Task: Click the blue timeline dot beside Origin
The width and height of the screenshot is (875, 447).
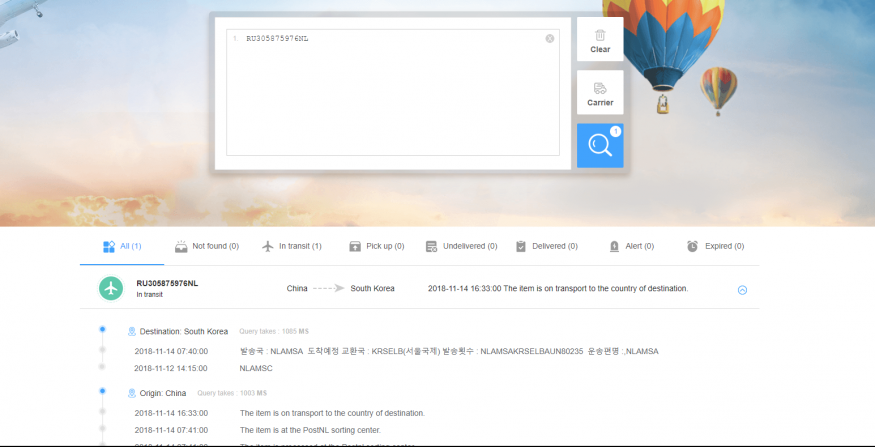Action: point(102,391)
